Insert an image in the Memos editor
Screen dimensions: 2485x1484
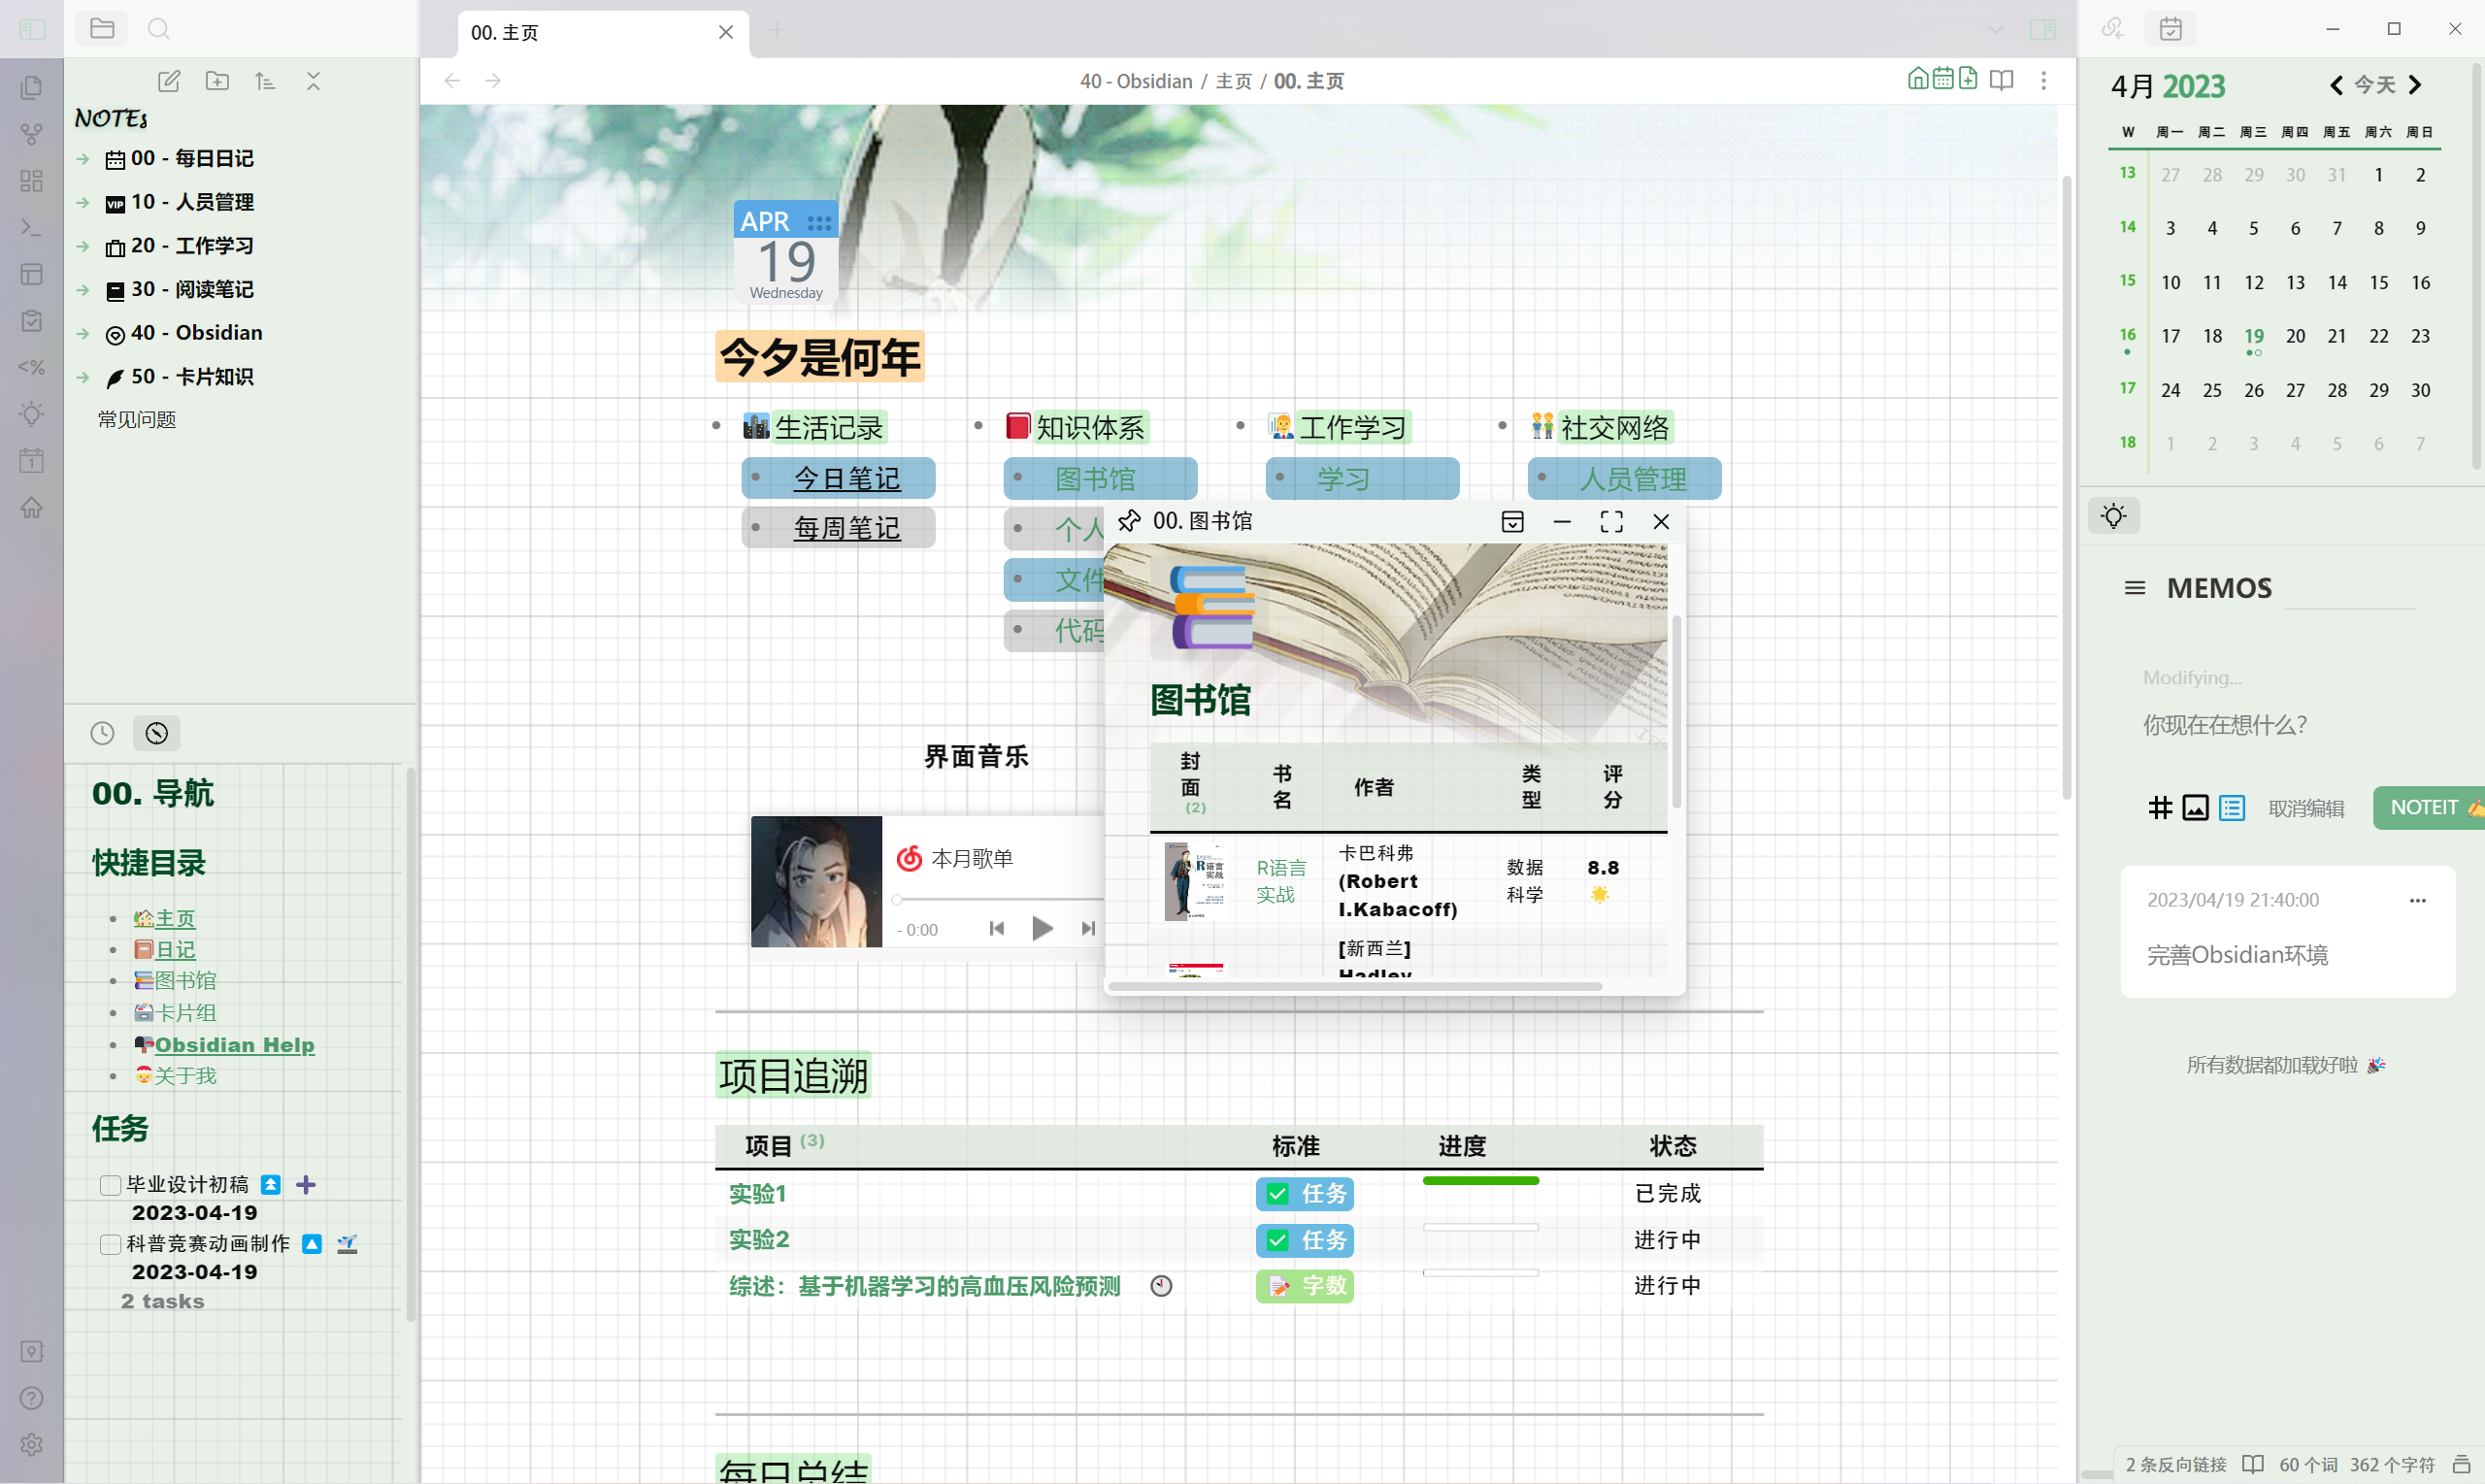tap(2195, 808)
